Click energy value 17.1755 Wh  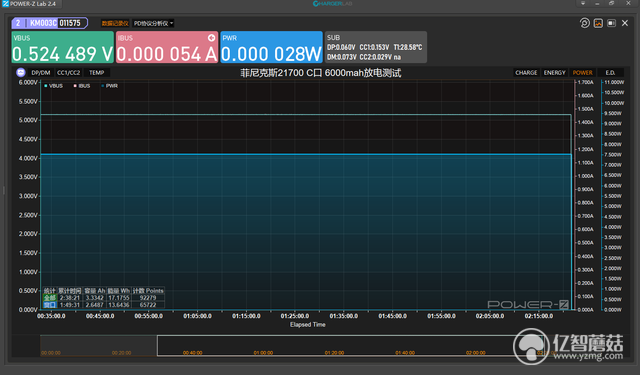(x=119, y=298)
